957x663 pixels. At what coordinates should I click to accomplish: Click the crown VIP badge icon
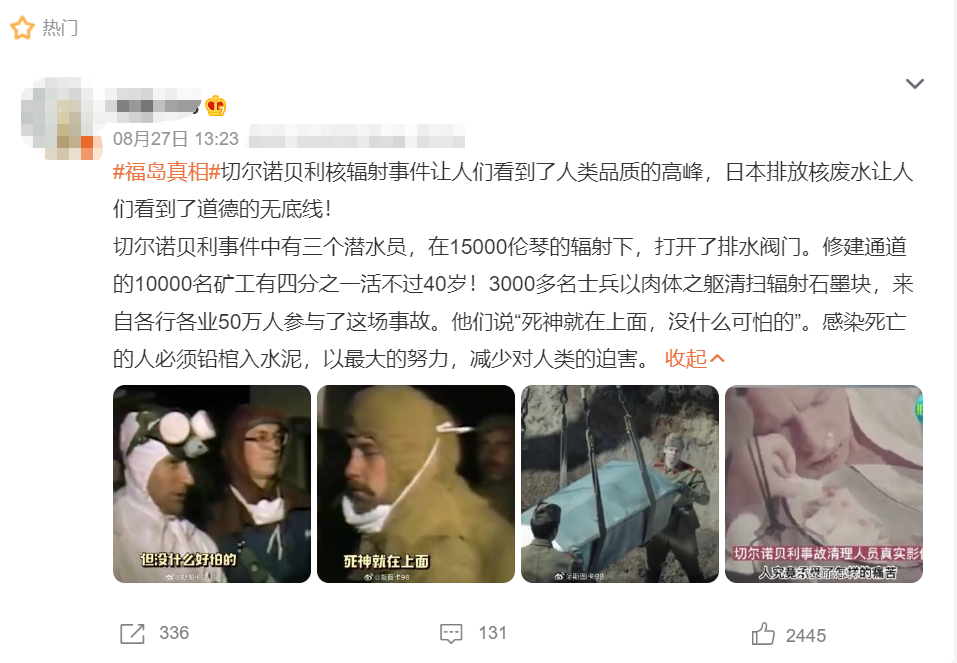(x=215, y=106)
